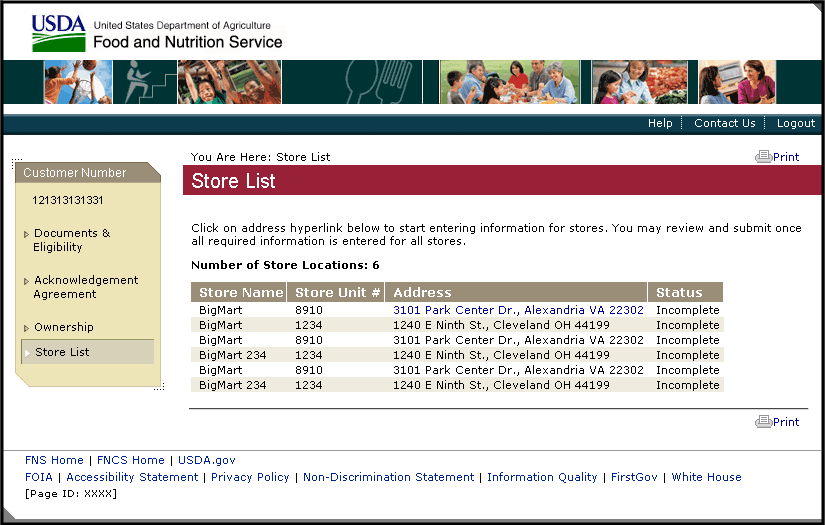Go to FNS Home footer link
This screenshot has height=525, width=825.
[54, 460]
